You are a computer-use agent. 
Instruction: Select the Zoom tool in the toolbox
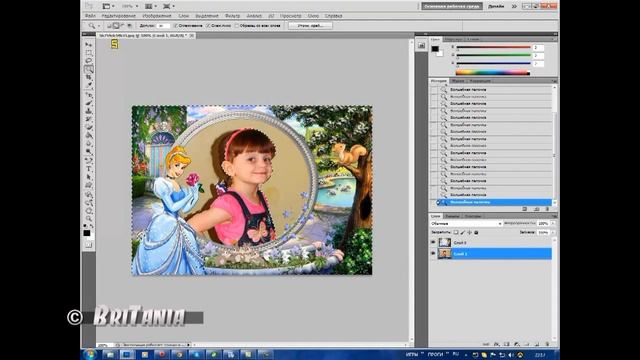[x=89, y=219]
